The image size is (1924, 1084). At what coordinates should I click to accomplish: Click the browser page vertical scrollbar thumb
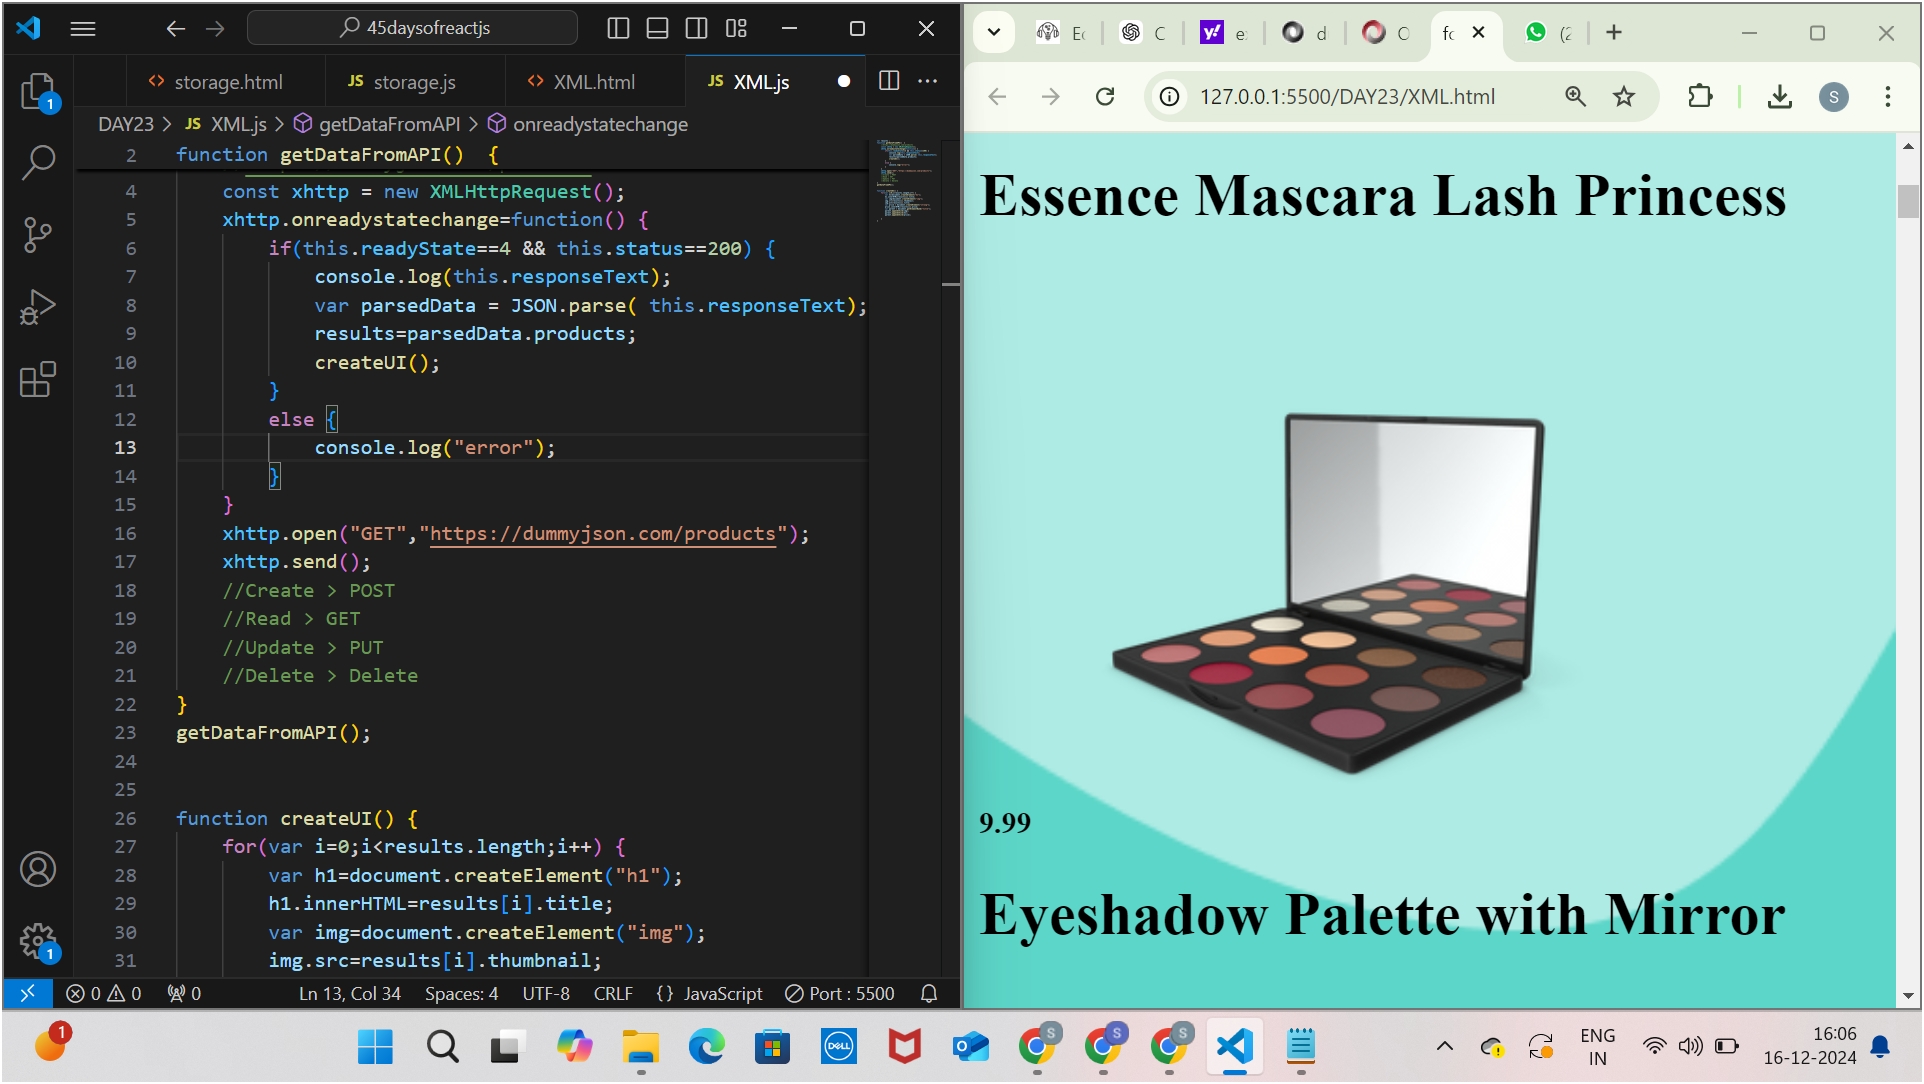(x=1908, y=201)
